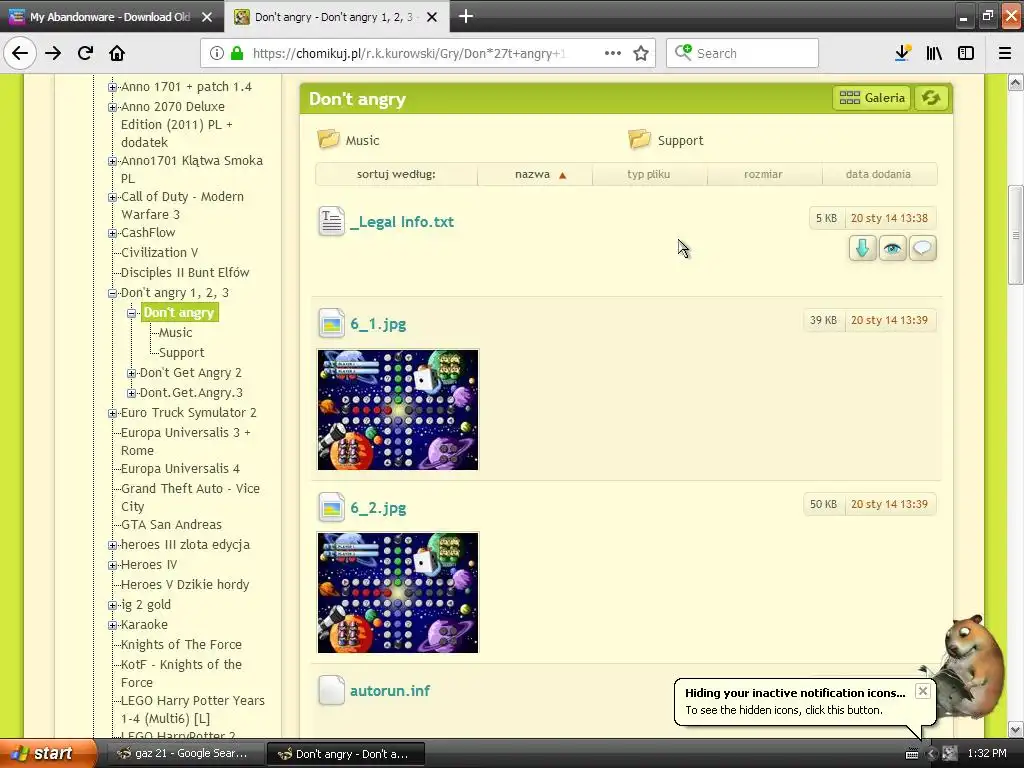Open the Library bookshelf icon
This screenshot has width=1024, height=768.
tap(934, 53)
